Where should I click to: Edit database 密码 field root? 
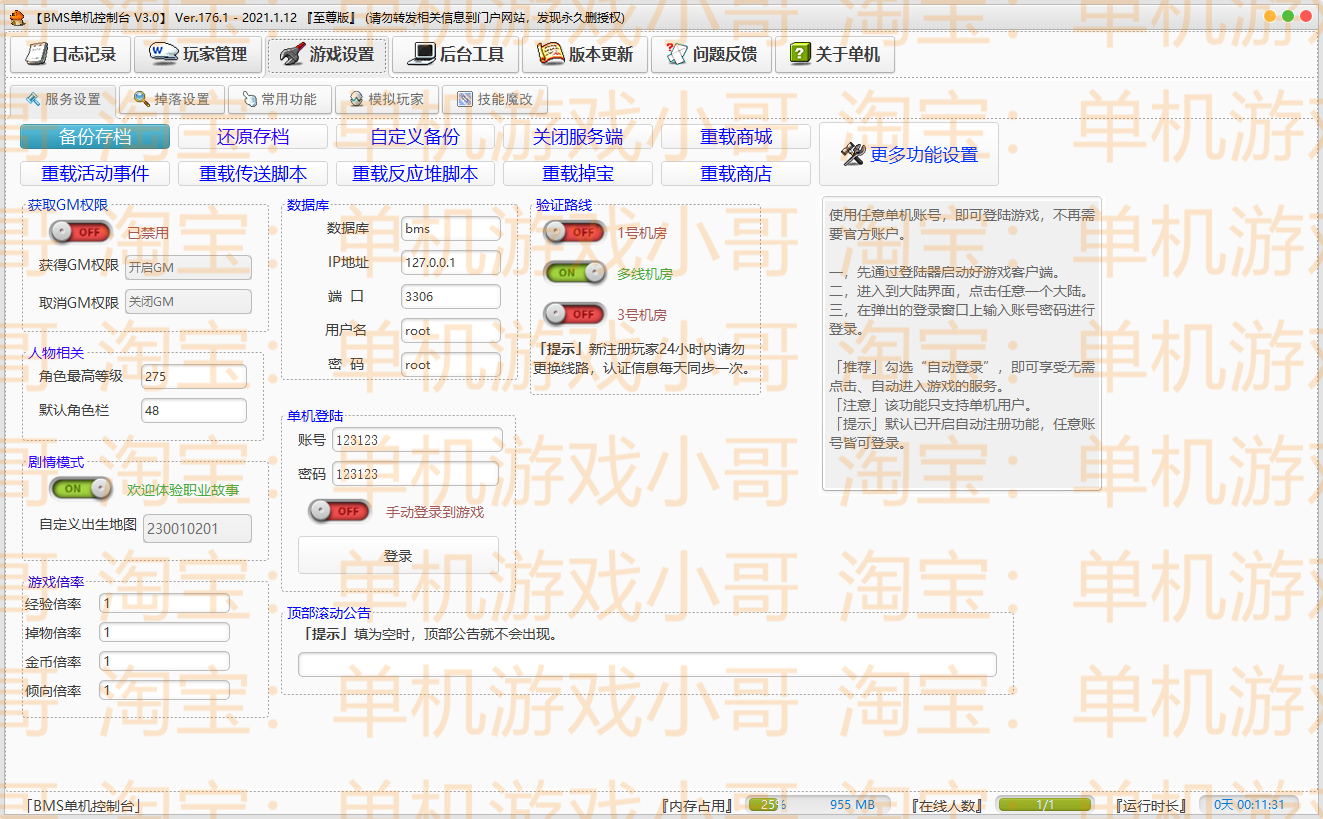tap(451, 365)
